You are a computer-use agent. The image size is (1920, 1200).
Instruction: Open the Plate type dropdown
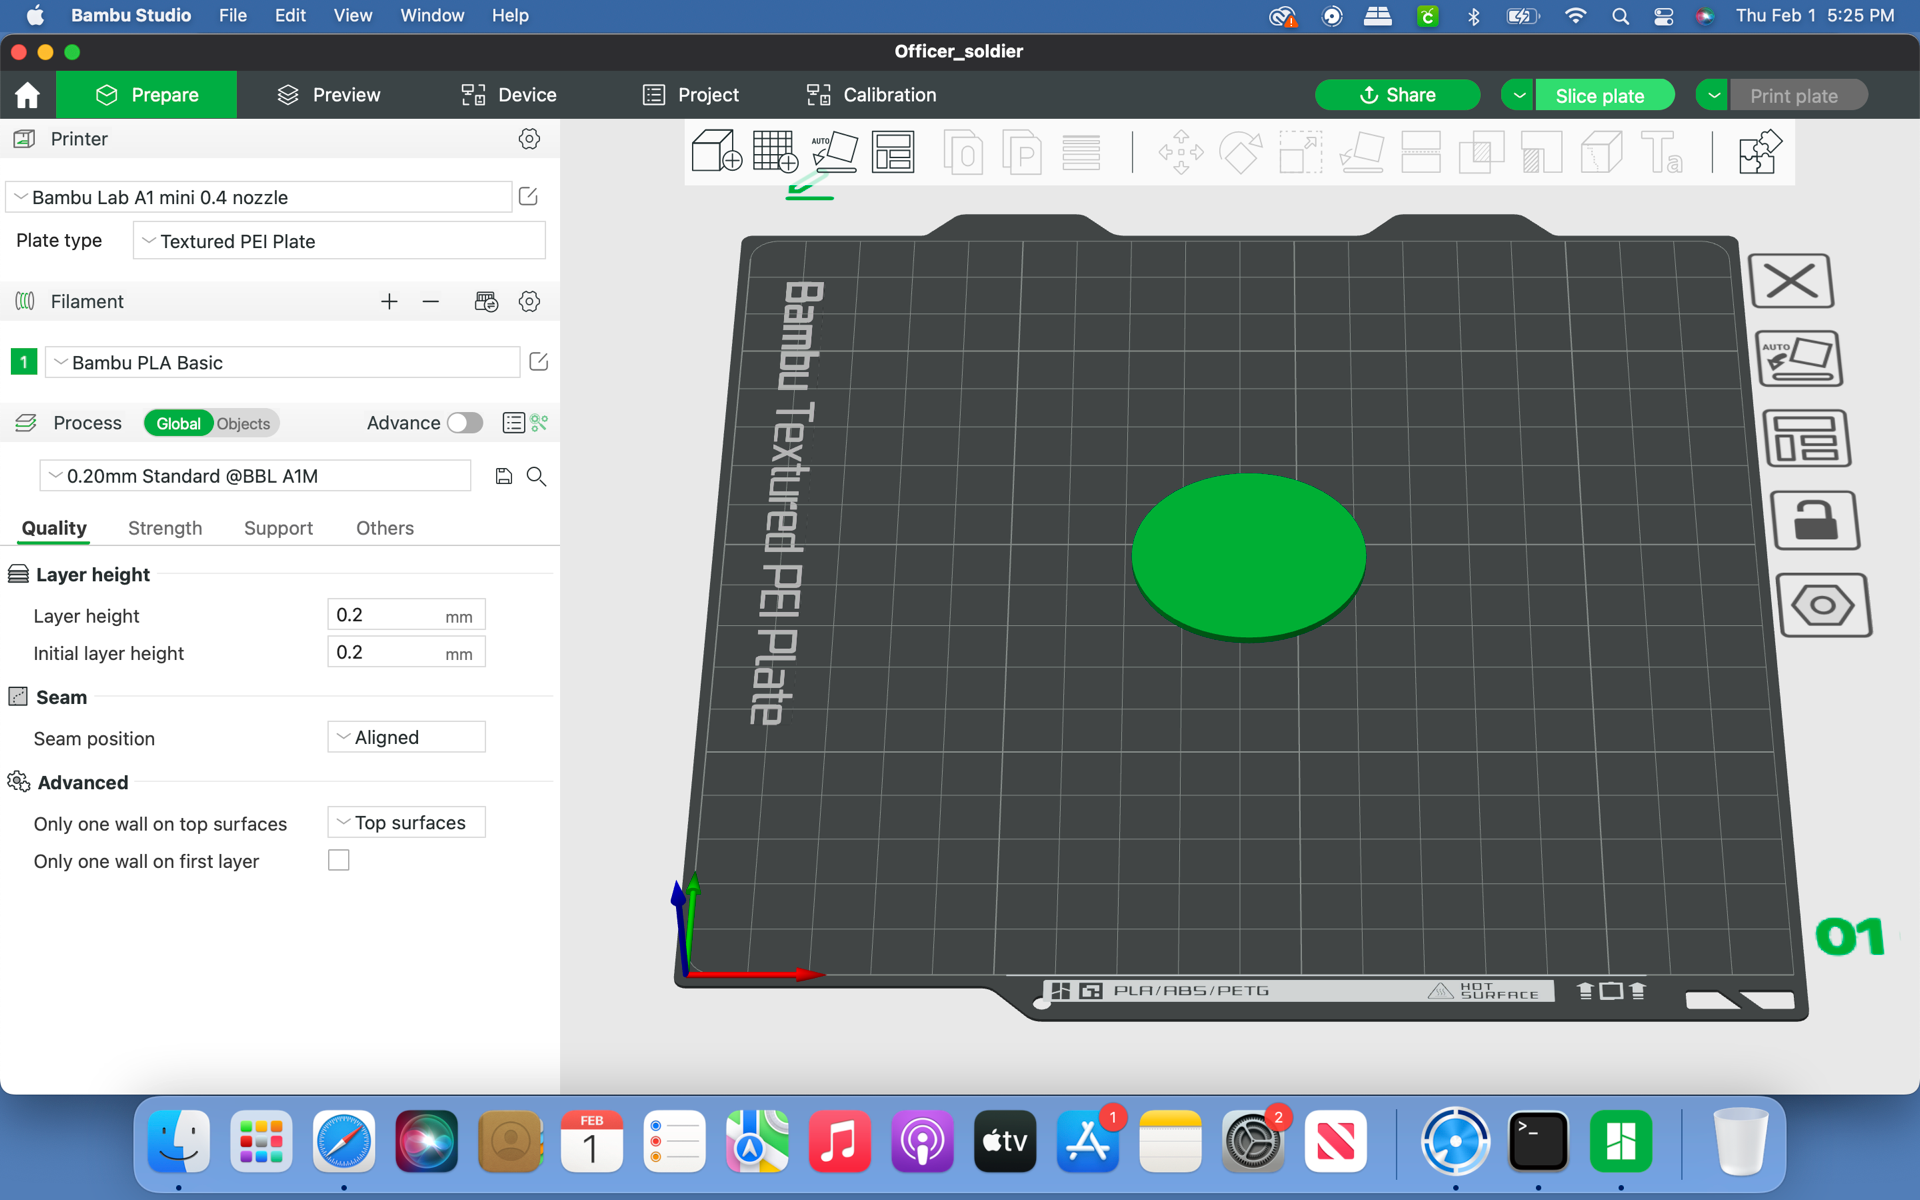339,241
